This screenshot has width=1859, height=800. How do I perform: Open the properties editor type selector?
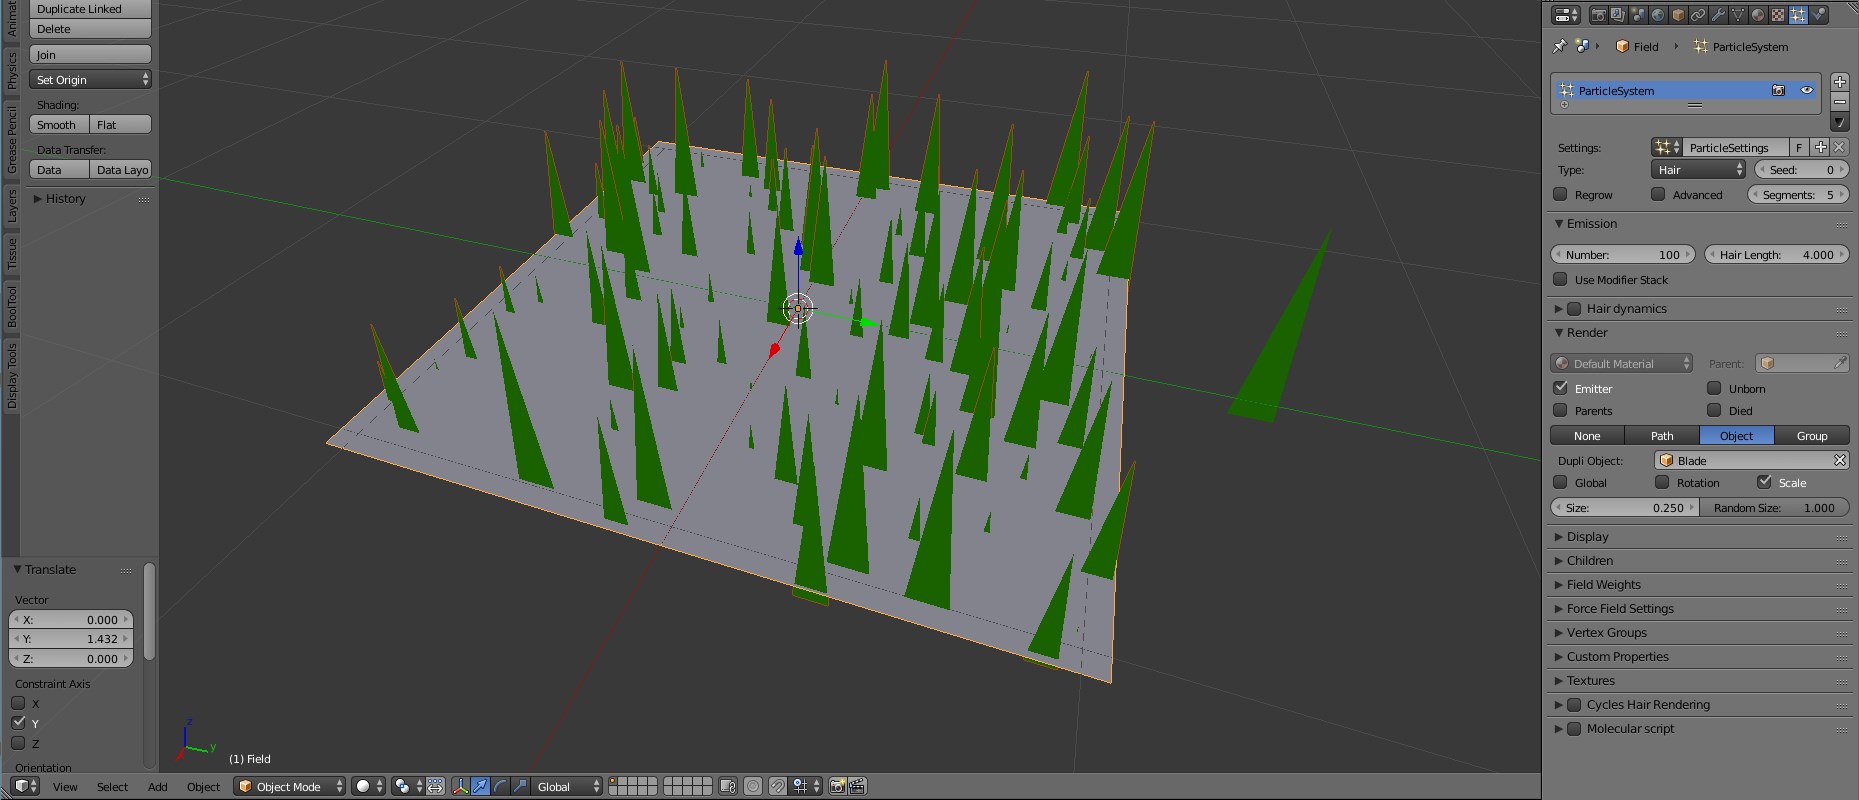(x=1566, y=15)
